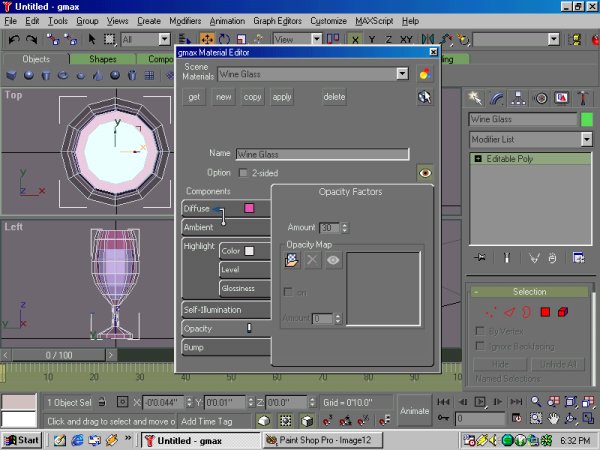Activate the Select and Rotate tool
600x450 pixels.
point(224,39)
